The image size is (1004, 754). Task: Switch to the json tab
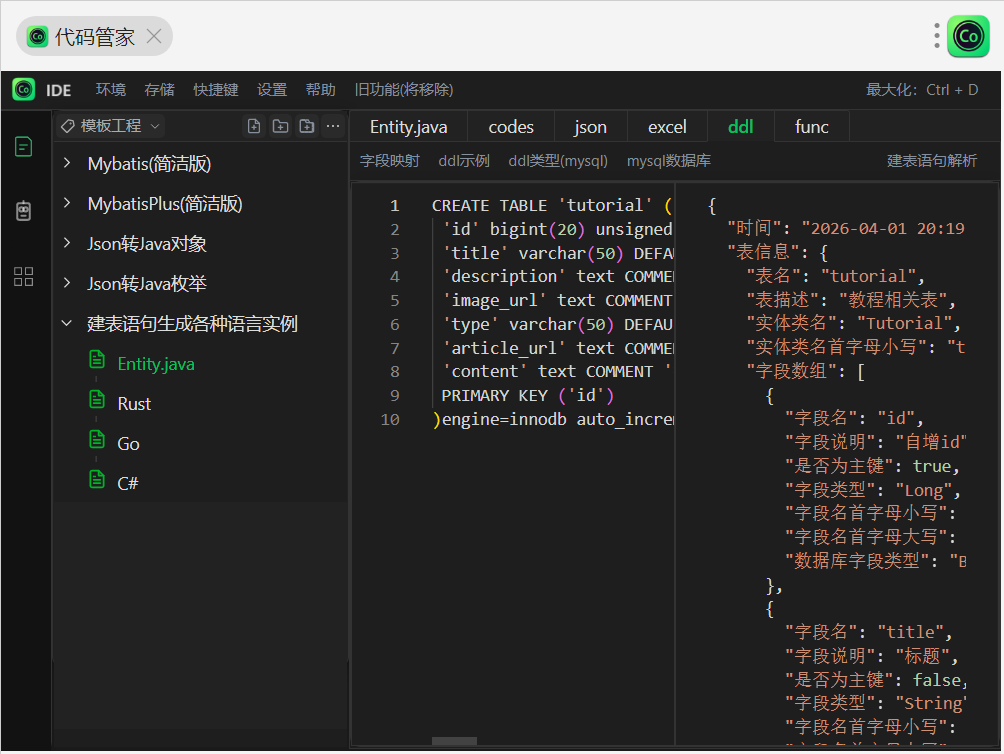coord(590,127)
